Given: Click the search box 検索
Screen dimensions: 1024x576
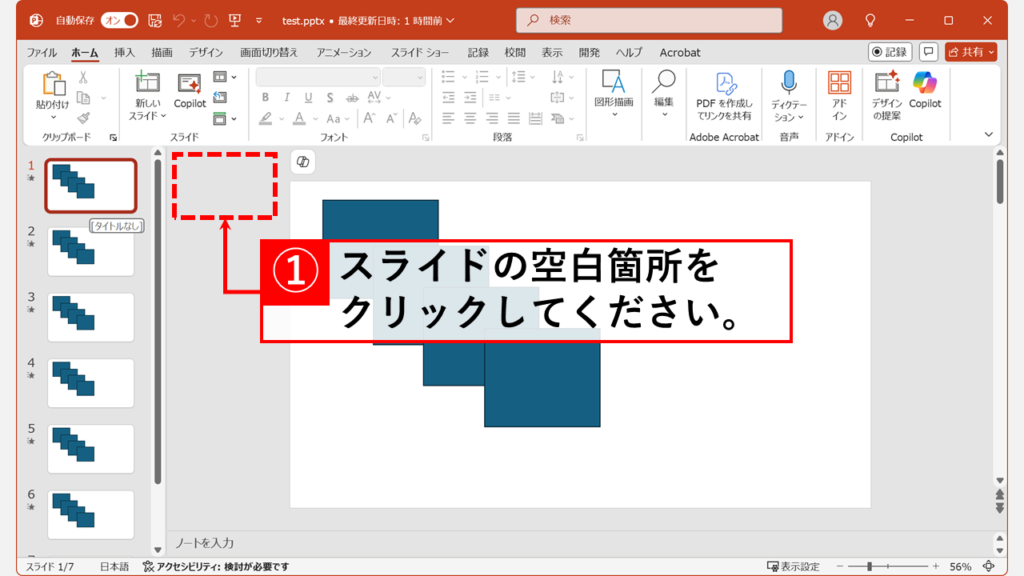Looking at the screenshot, I should coord(649,20).
